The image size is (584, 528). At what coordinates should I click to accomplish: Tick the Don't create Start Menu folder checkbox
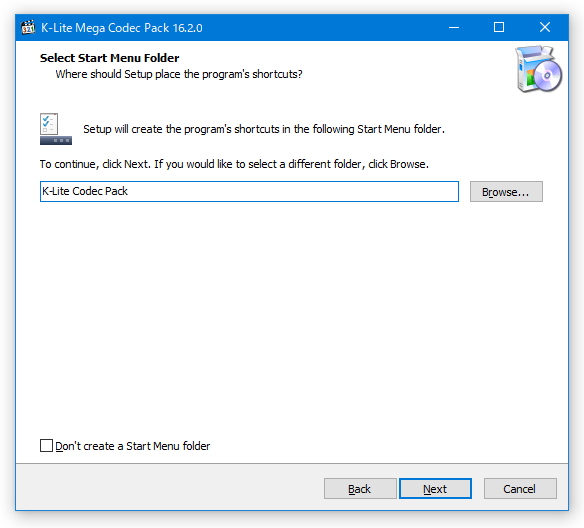[46, 445]
